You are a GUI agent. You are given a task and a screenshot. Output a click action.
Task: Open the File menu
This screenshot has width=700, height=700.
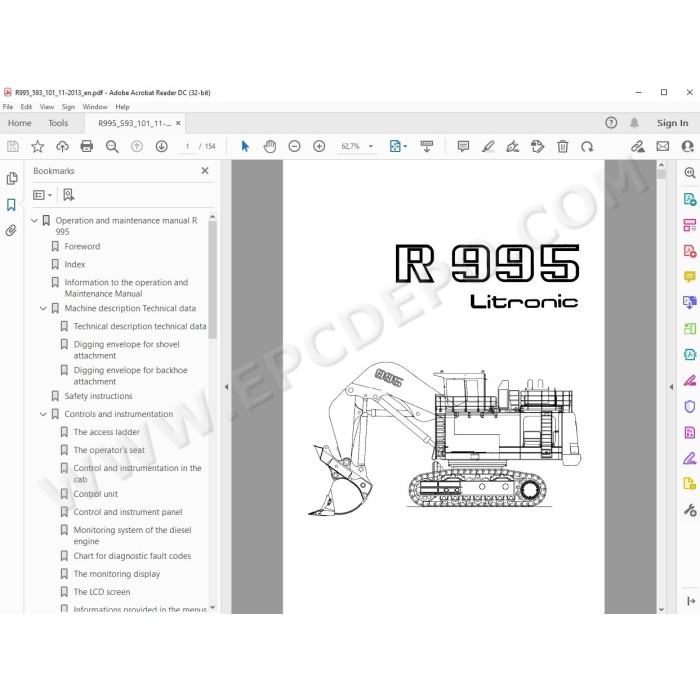8,107
